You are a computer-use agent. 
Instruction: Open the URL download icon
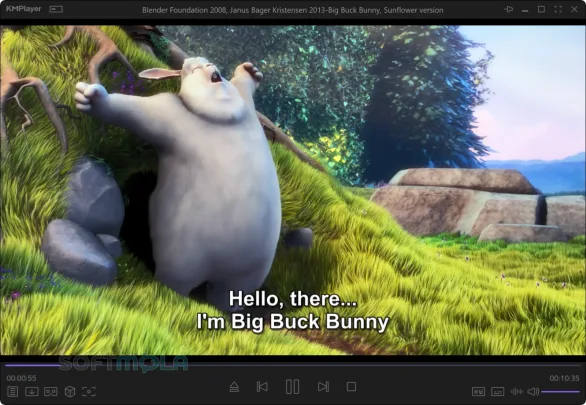pyautogui.click(x=32, y=392)
